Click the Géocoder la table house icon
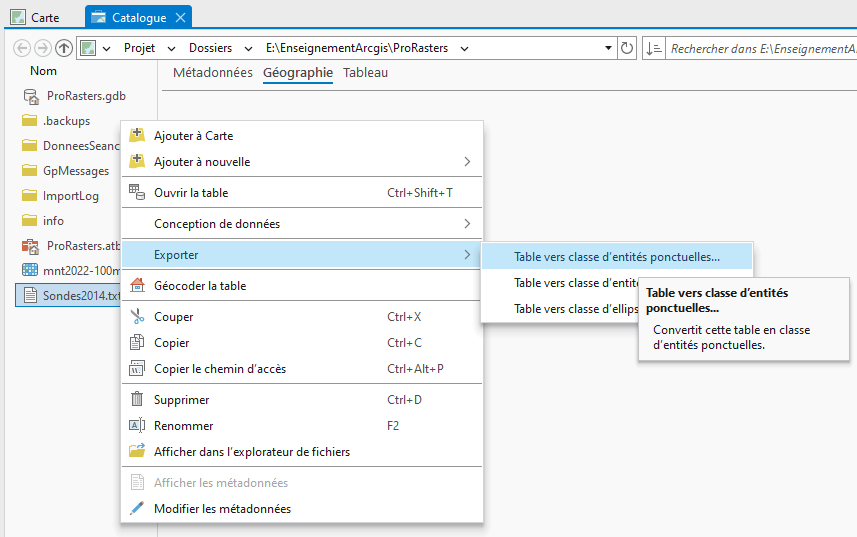 137,286
